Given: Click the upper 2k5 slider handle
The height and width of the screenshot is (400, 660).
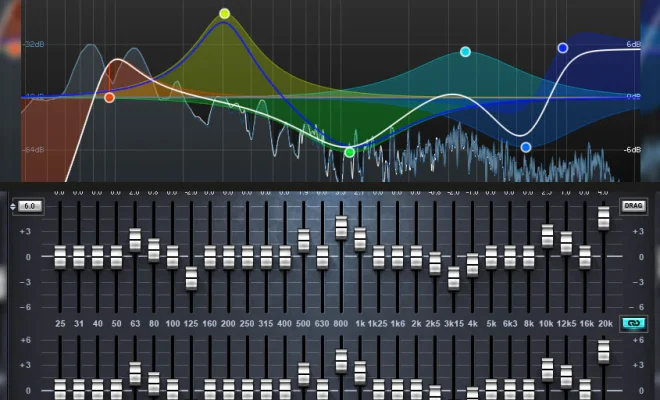Looking at the screenshot, I should [x=435, y=264].
